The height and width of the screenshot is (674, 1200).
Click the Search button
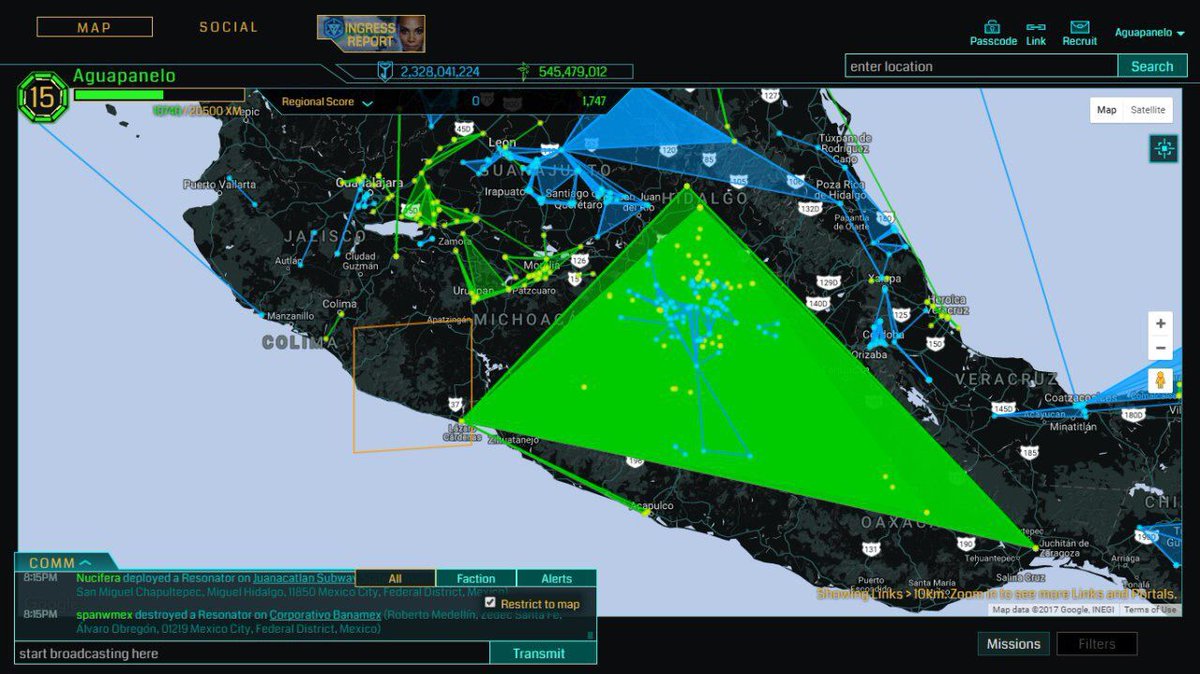point(1152,66)
